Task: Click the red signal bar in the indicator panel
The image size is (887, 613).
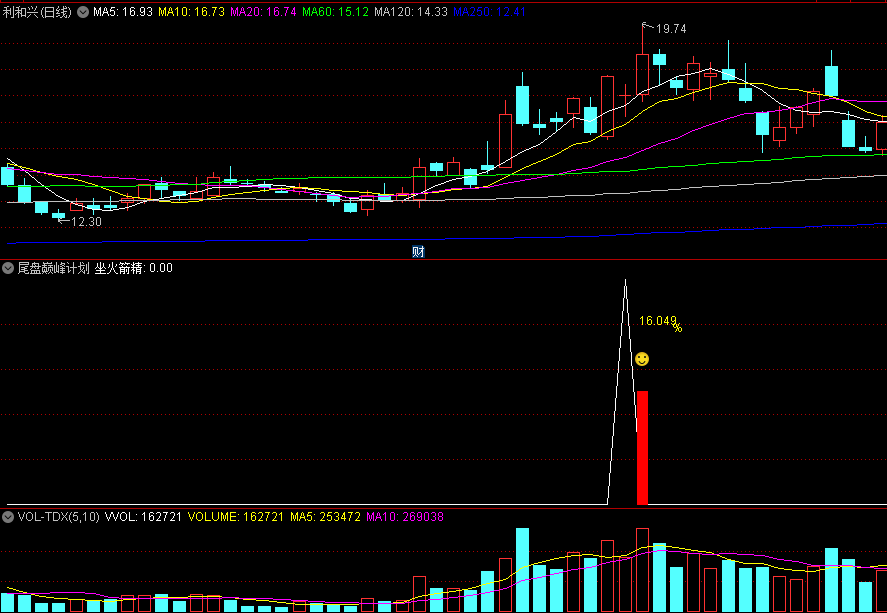Action: [642, 447]
